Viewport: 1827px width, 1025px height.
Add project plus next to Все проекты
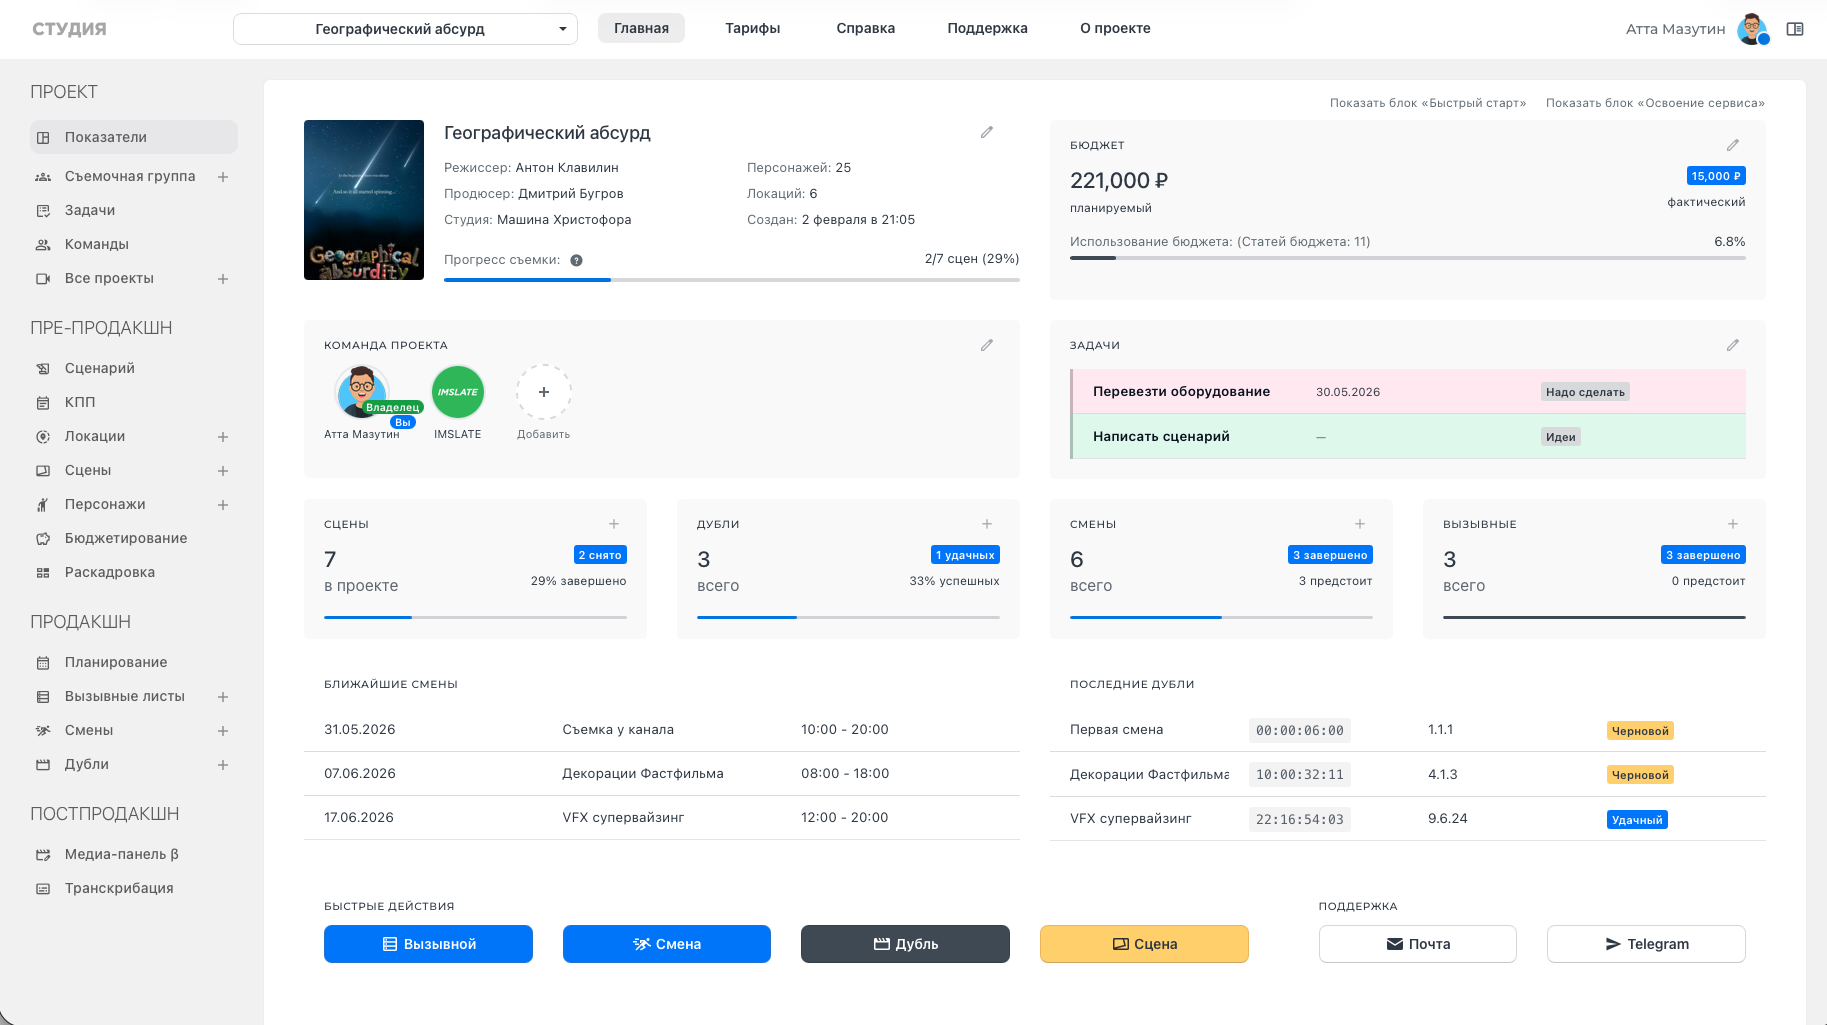tap(223, 279)
